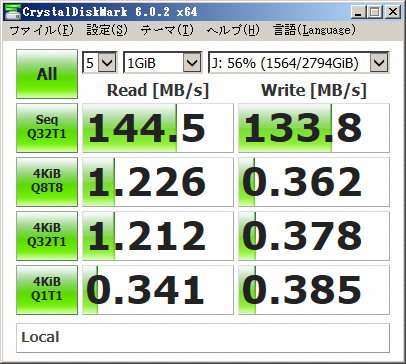Open the テーマ(T) menu
406x364 pixels.
click(x=167, y=30)
